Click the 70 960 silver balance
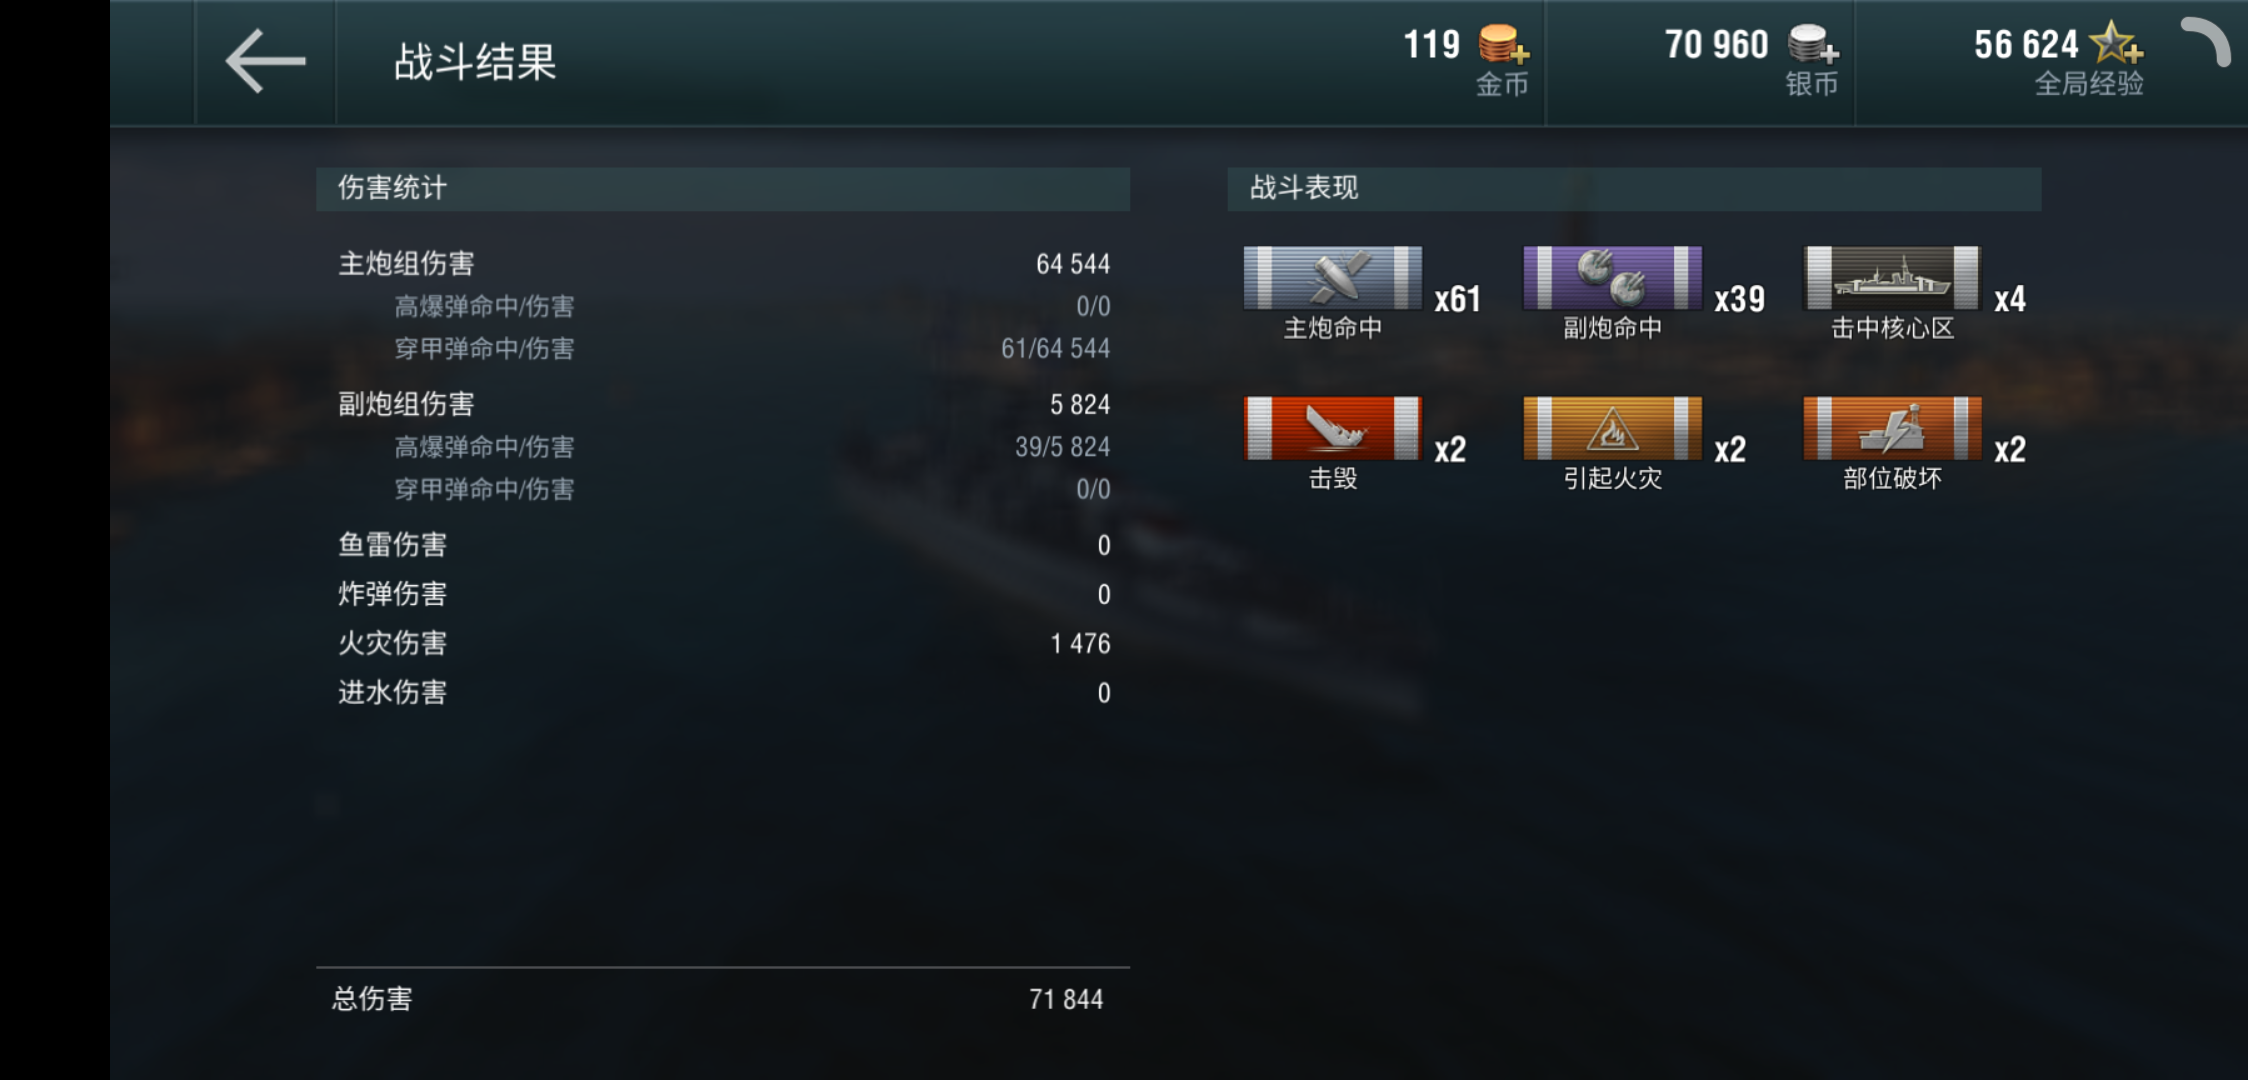The width and height of the screenshot is (2248, 1080). click(x=1716, y=45)
